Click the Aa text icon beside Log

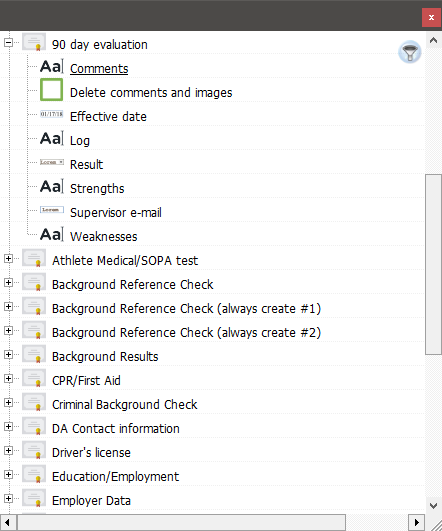click(x=51, y=138)
